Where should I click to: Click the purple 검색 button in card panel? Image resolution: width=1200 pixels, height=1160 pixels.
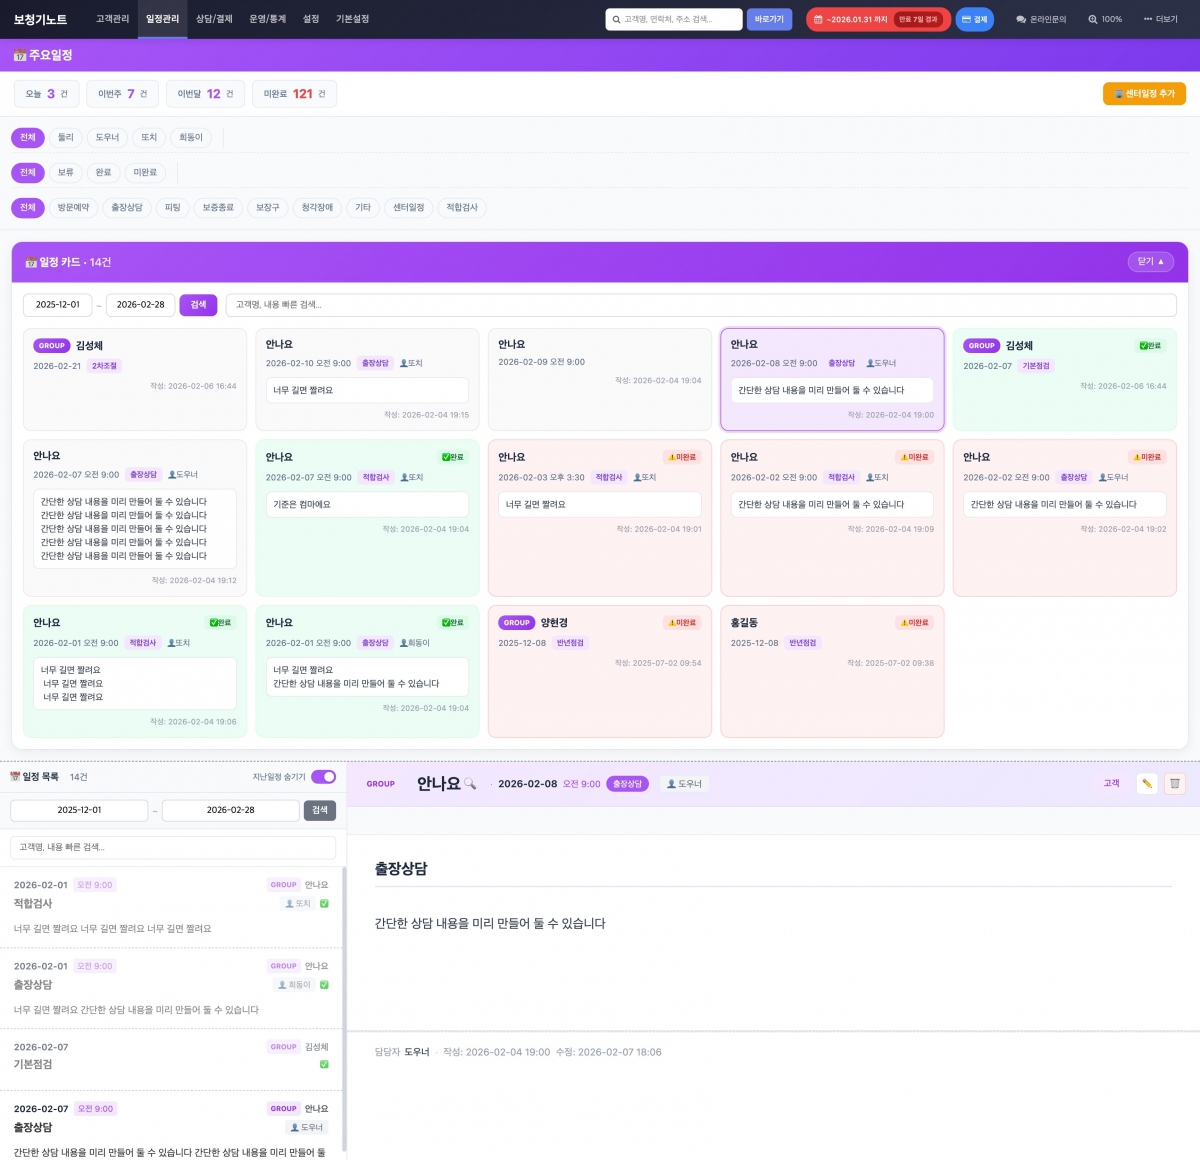pos(198,305)
